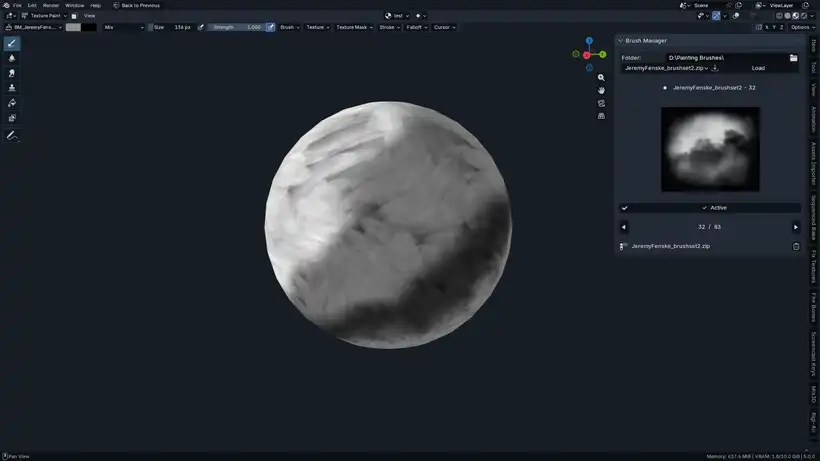Select the Soften tool in toolbar
Image resolution: width=820 pixels, height=461 pixels.
tap(12, 59)
